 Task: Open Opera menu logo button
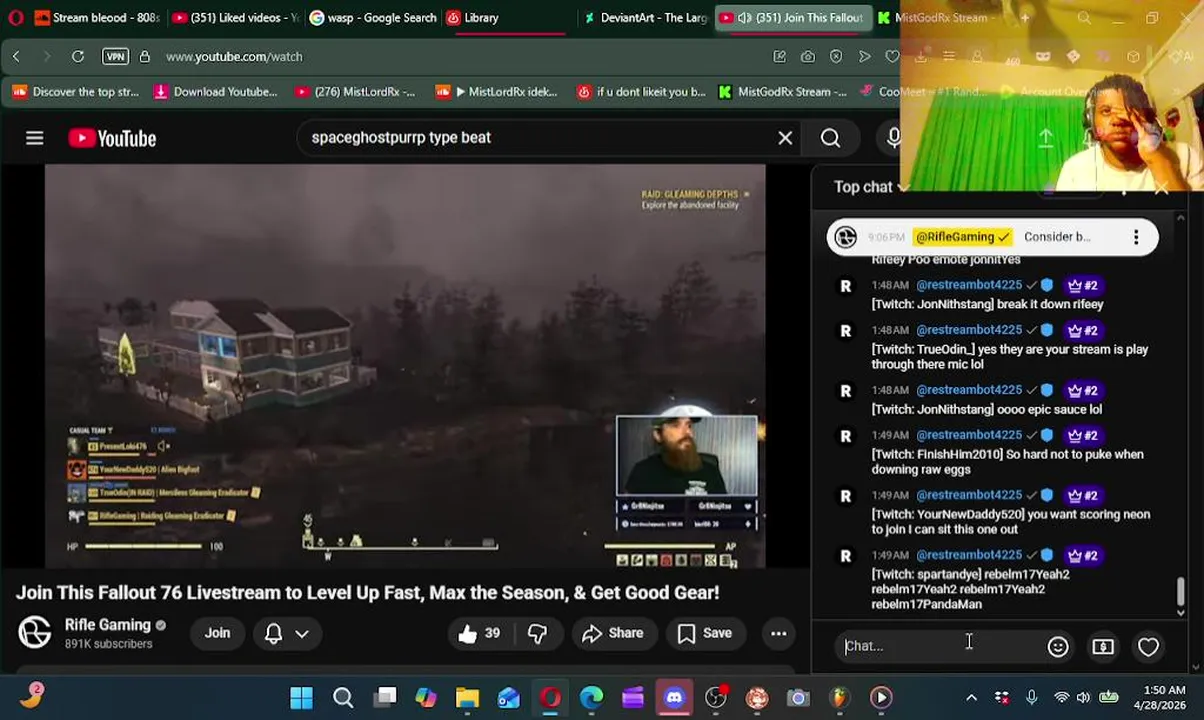pyautogui.click(x=15, y=18)
